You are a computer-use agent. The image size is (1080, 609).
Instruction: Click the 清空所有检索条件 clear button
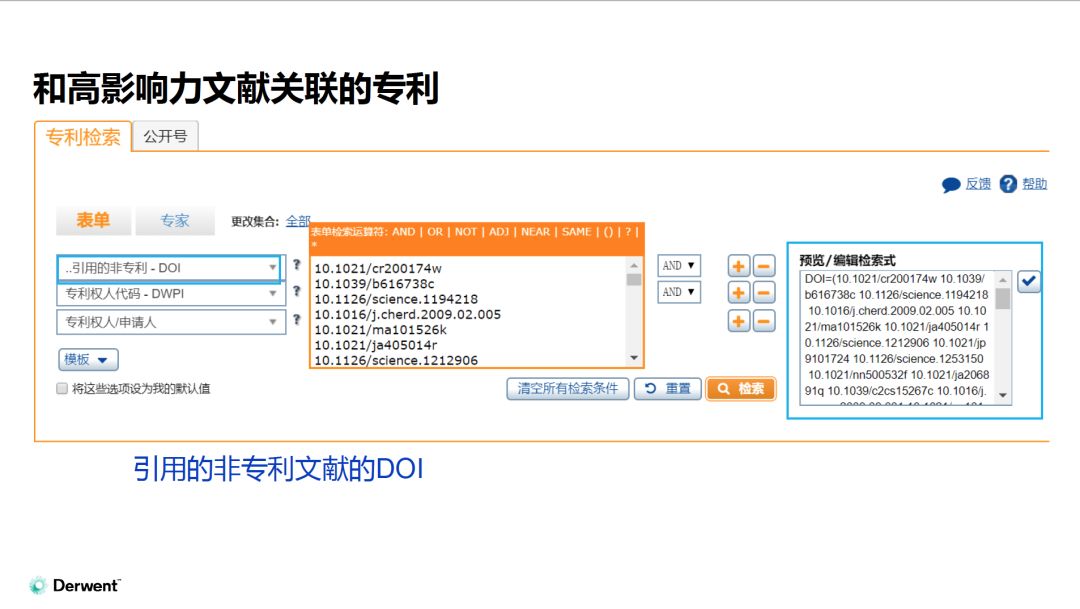568,389
